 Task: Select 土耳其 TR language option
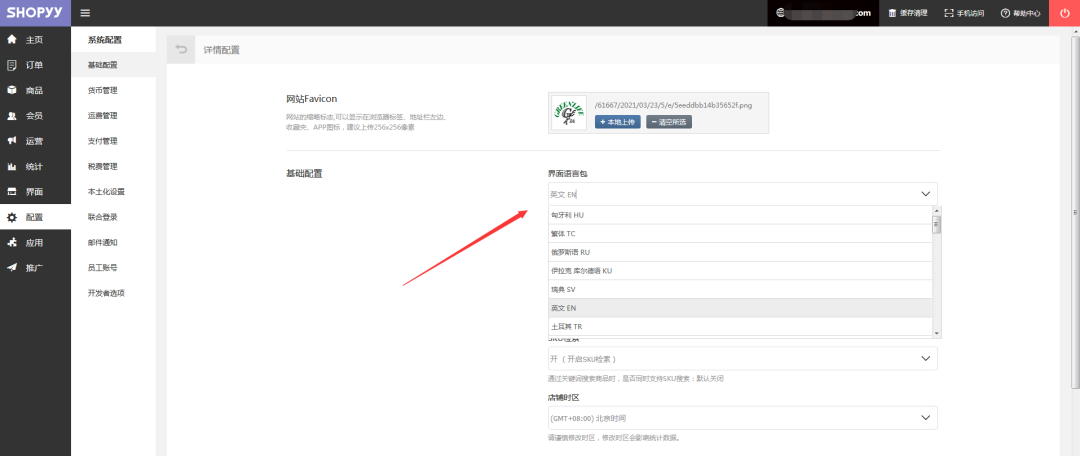coord(740,327)
